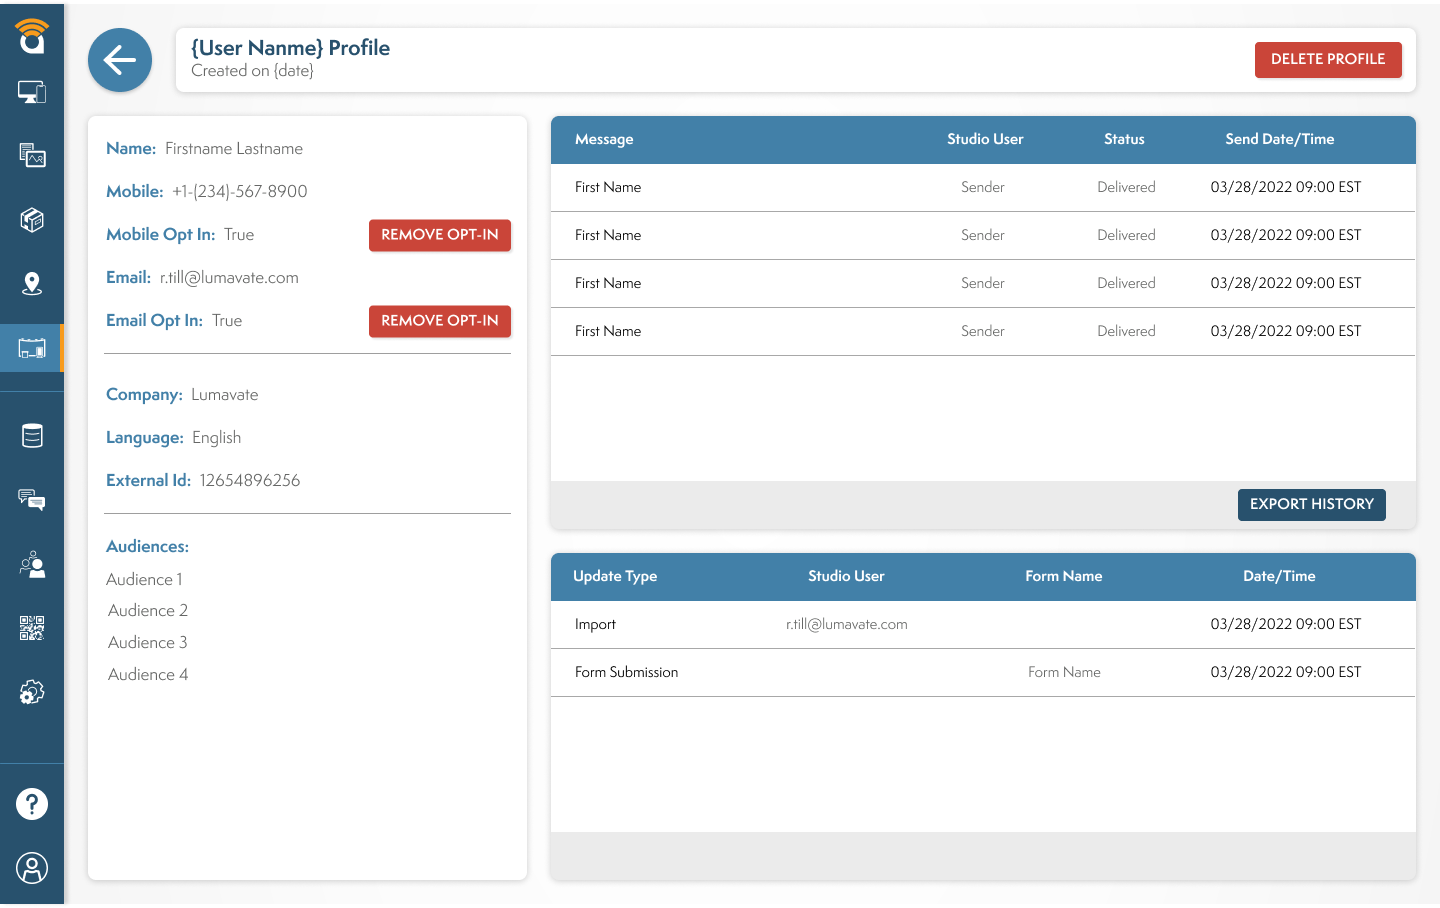Screen dimensions: 1440x908
Task: Select Audience 2 in the list
Action: [148, 610]
